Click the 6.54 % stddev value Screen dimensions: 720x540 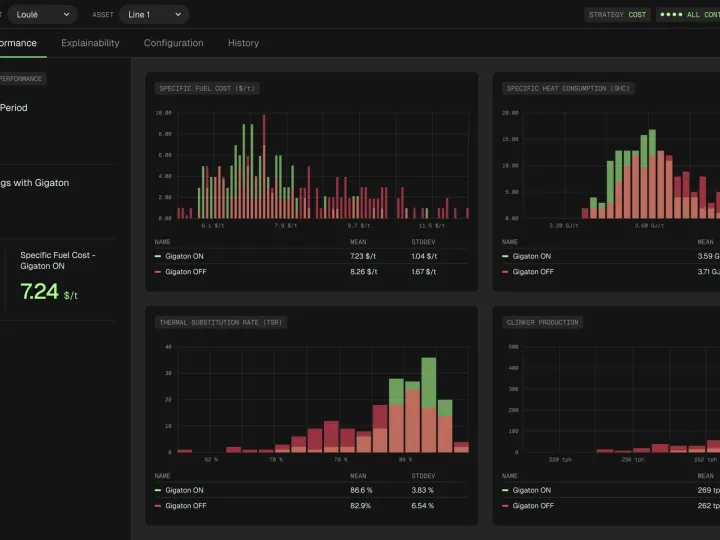(x=422, y=506)
